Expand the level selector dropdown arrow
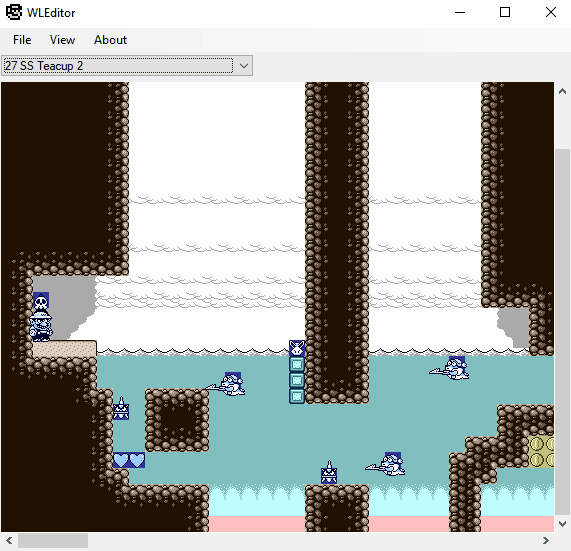 click(244, 66)
